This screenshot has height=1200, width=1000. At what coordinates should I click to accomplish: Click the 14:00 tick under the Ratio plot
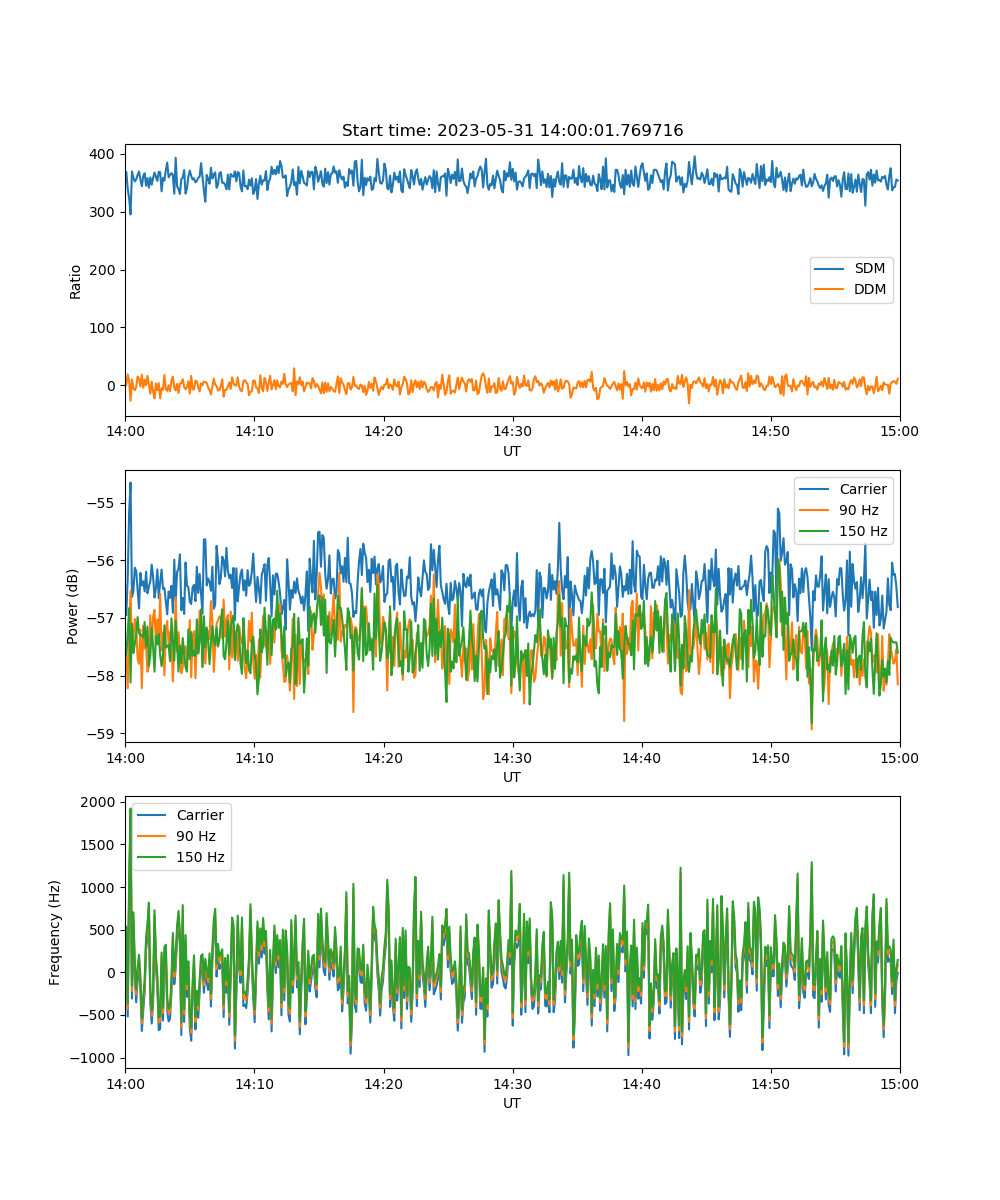tap(125, 431)
